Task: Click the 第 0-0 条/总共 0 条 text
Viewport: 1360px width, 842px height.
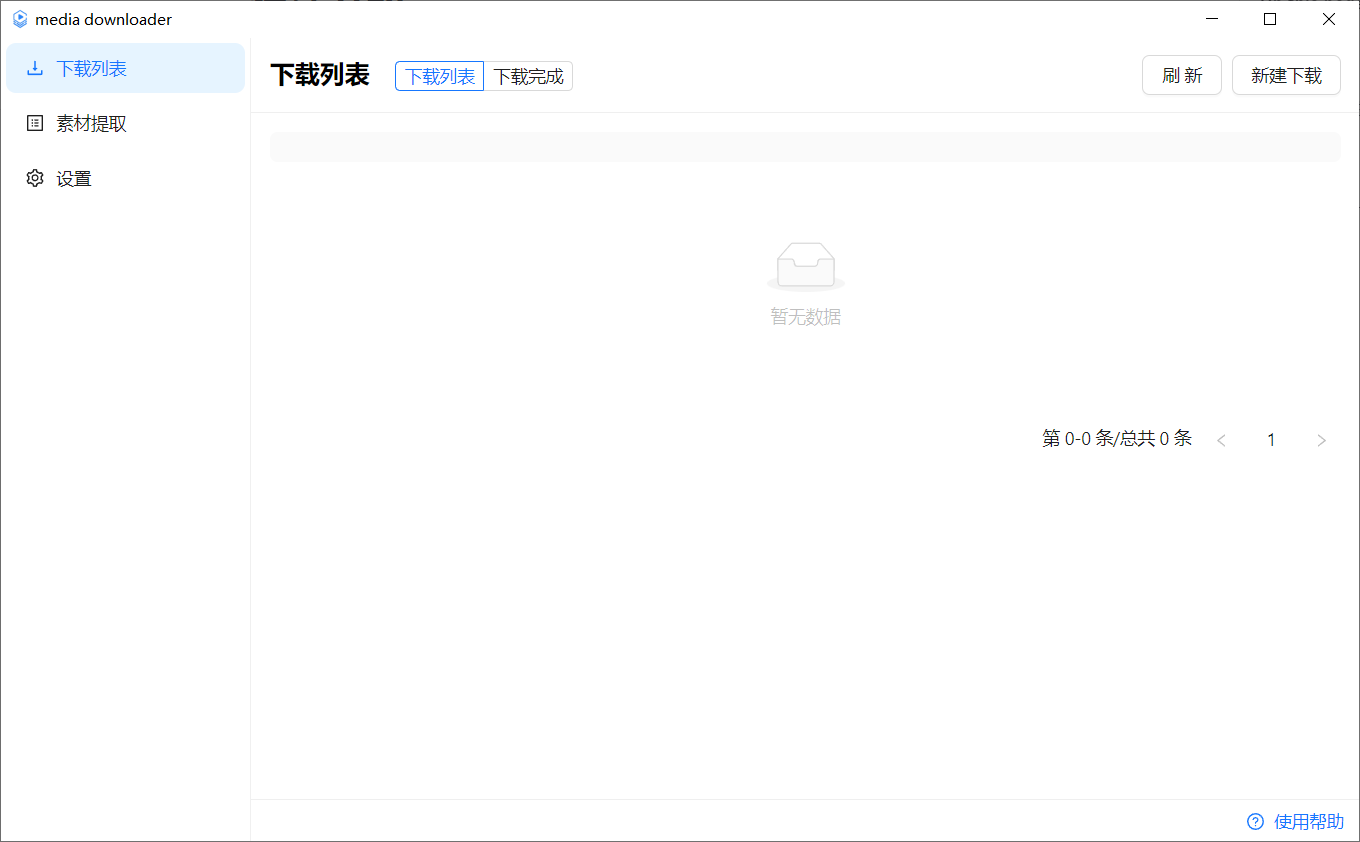Action: pos(1117,438)
